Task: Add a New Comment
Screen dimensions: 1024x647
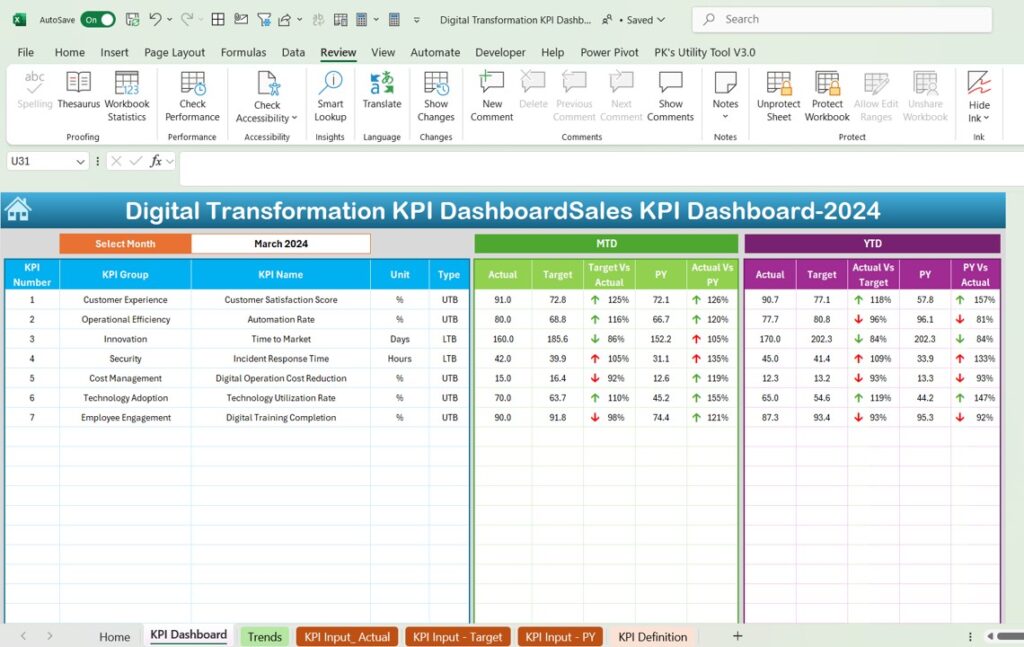Action: [492, 97]
